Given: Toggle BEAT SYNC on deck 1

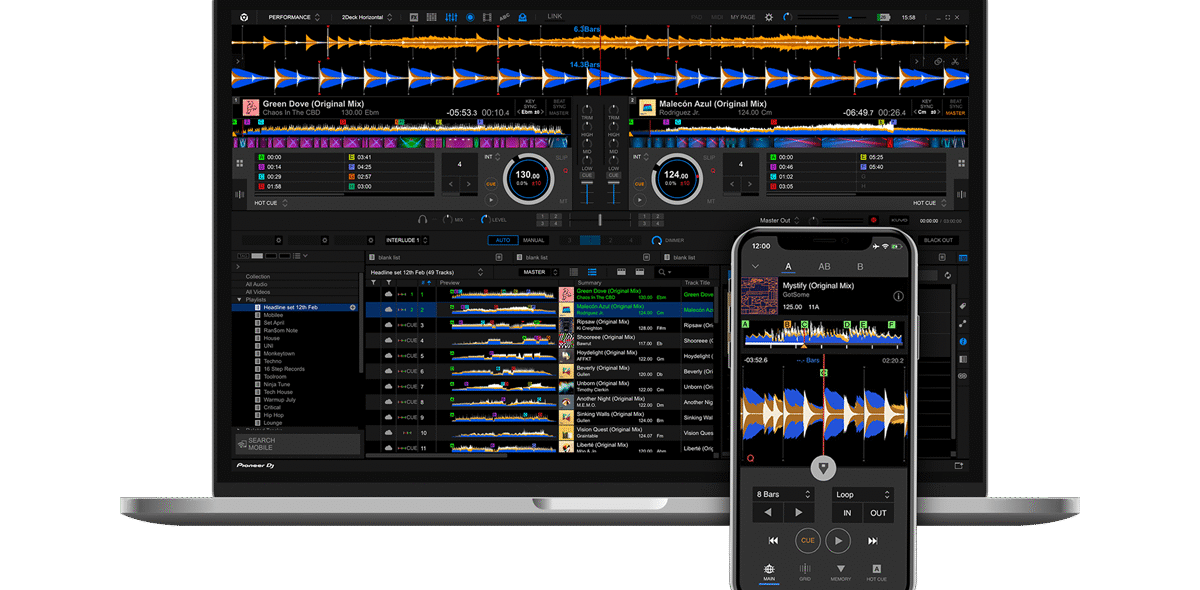Looking at the screenshot, I should [x=559, y=105].
